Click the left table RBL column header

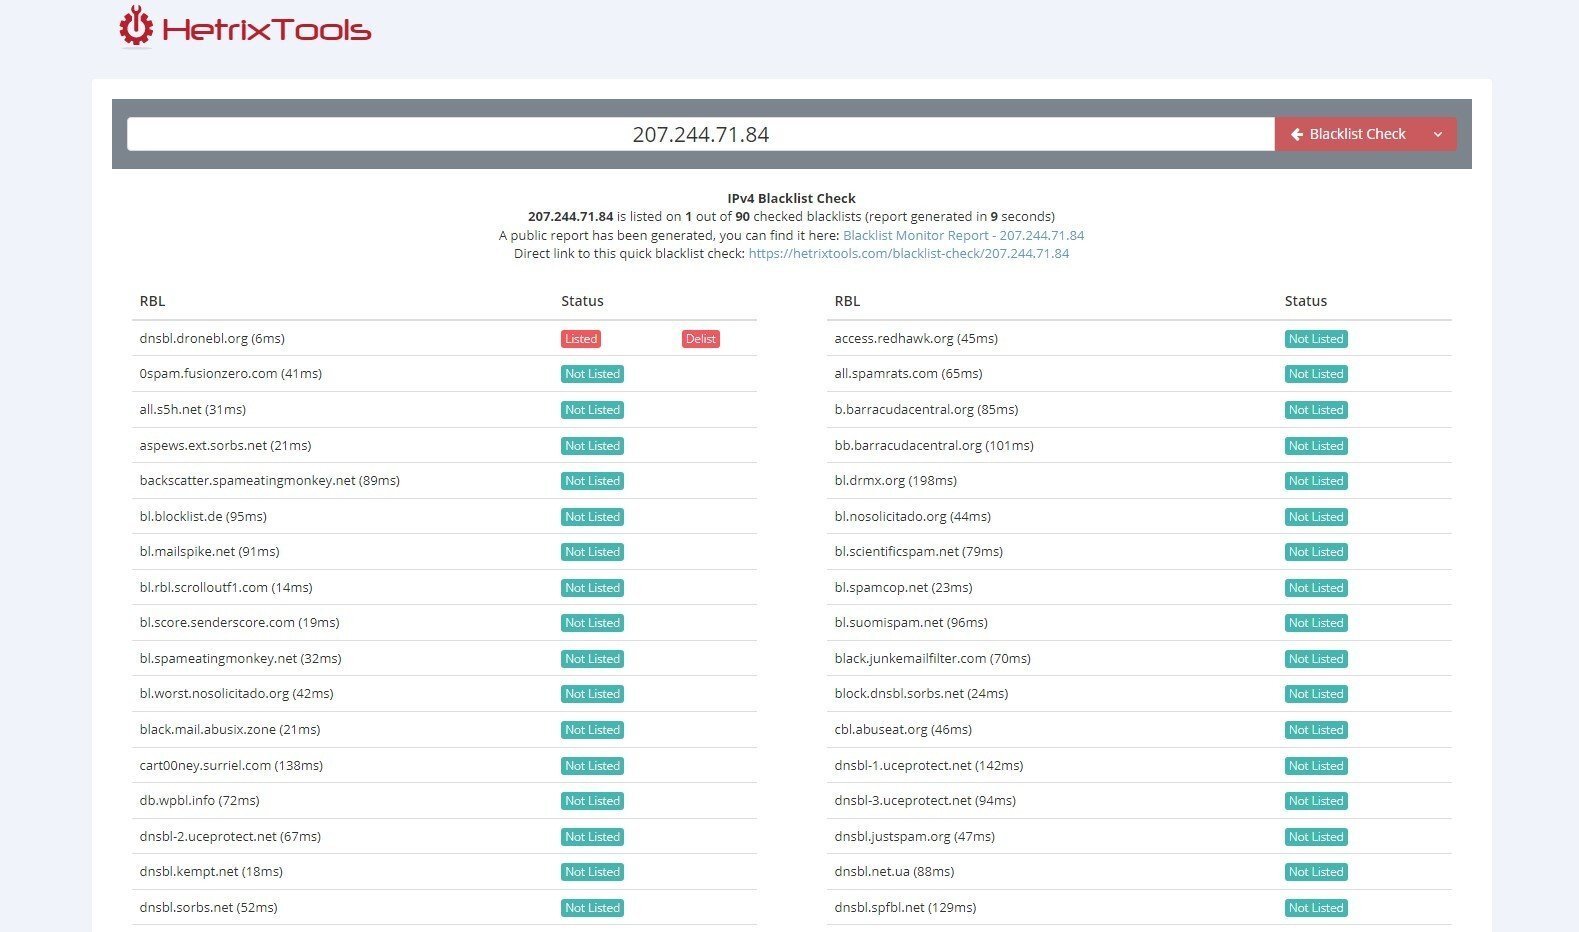pos(152,301)
